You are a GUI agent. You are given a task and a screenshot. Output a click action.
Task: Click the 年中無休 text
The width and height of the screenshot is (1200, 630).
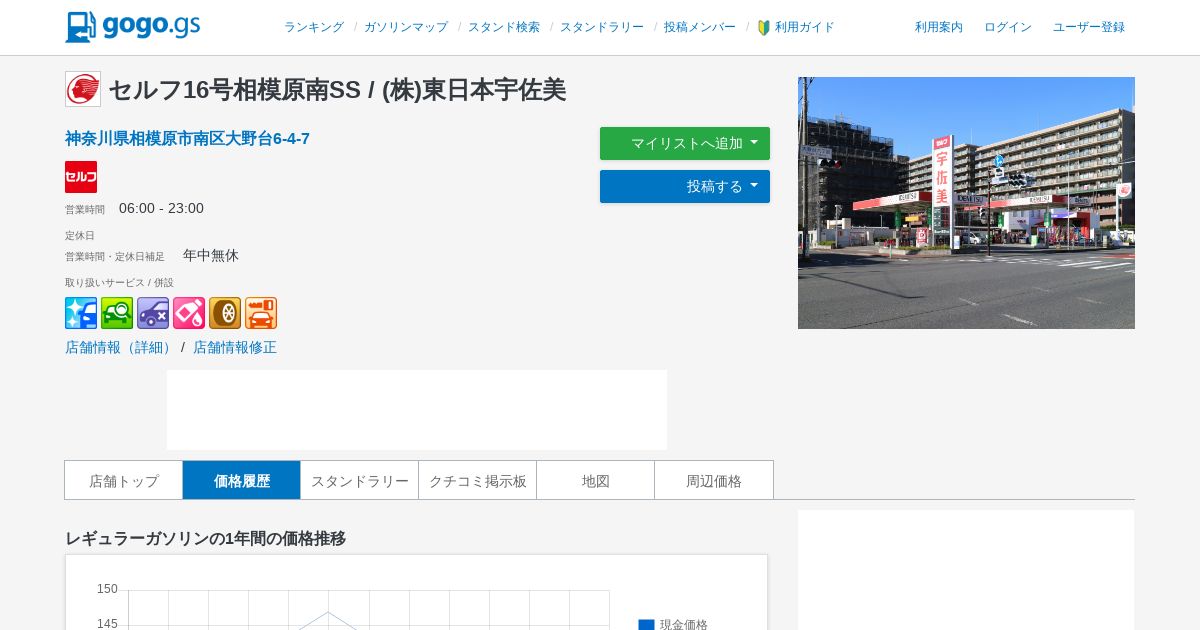point(211,255)
